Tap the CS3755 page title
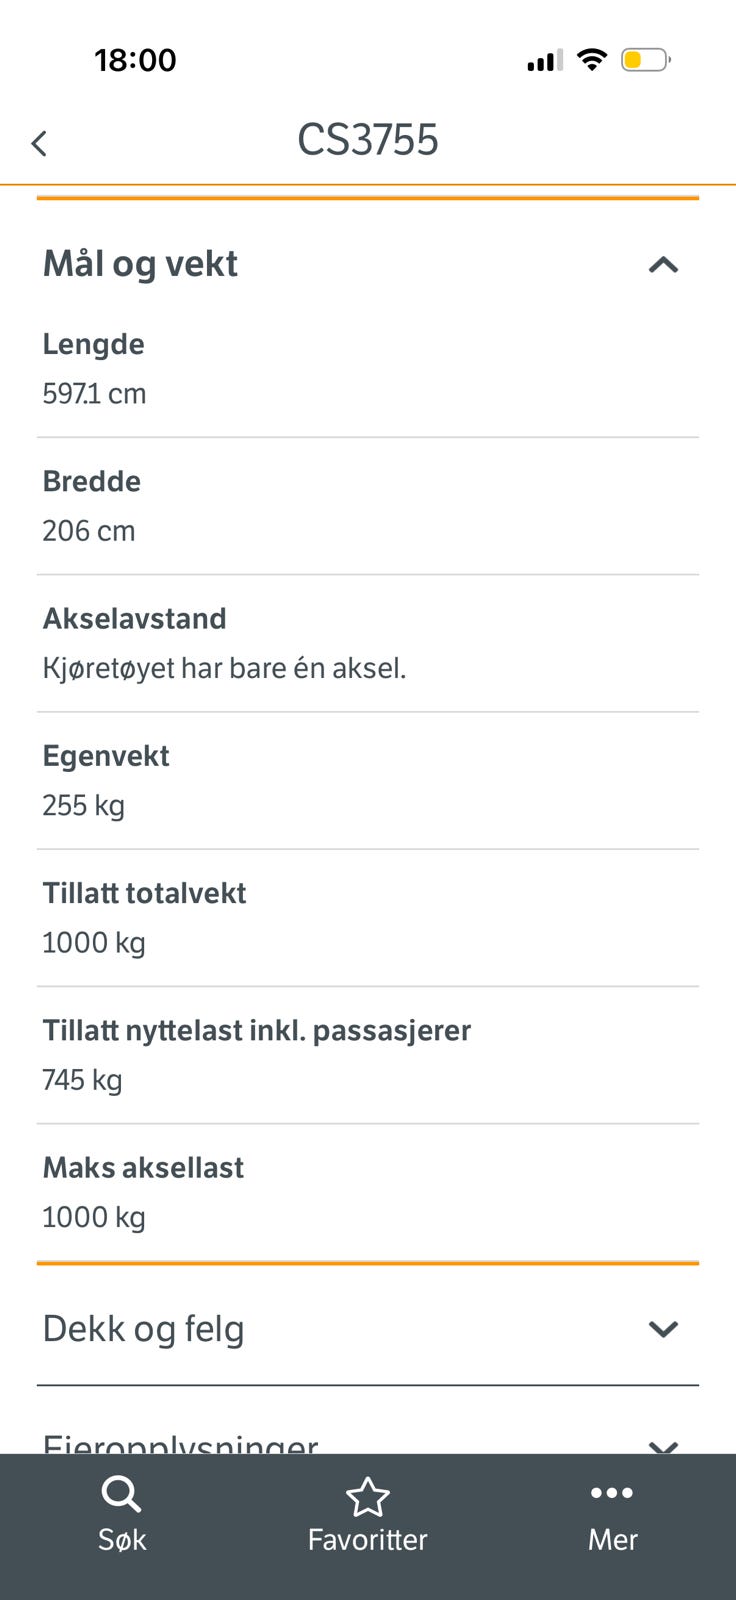 tap(367, 140)
